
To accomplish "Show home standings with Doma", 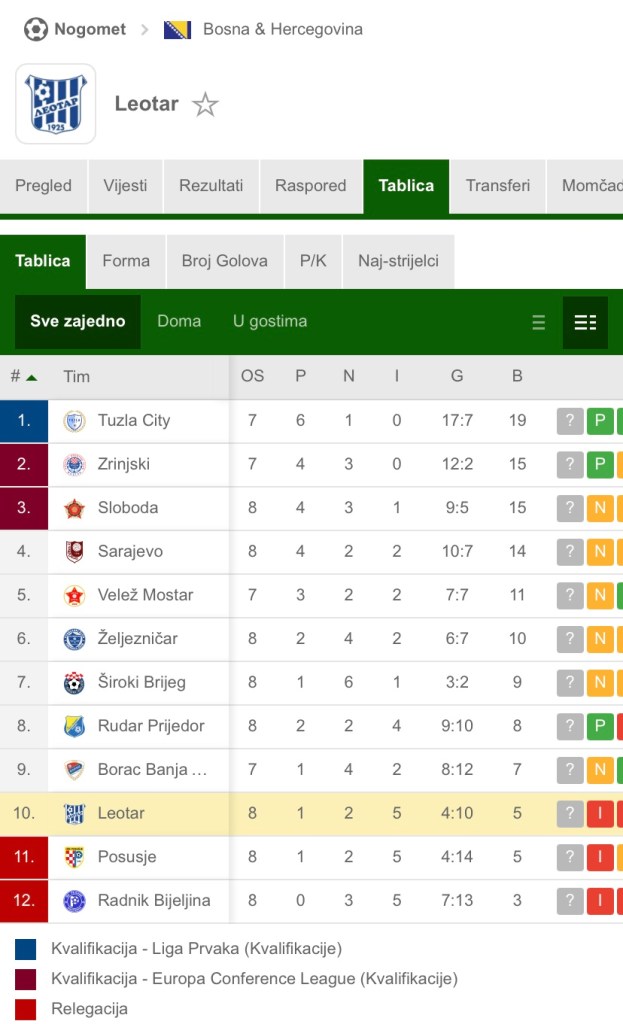I will coord(179,322).
